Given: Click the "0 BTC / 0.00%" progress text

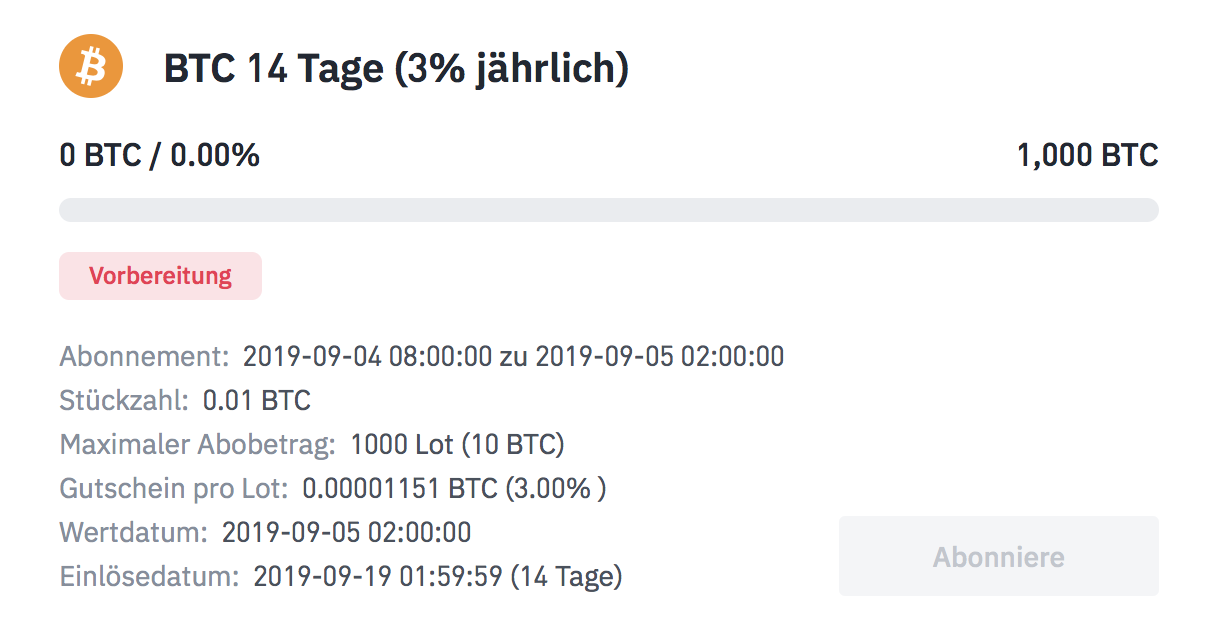Looking at the screenshot, I should (160, 155).
